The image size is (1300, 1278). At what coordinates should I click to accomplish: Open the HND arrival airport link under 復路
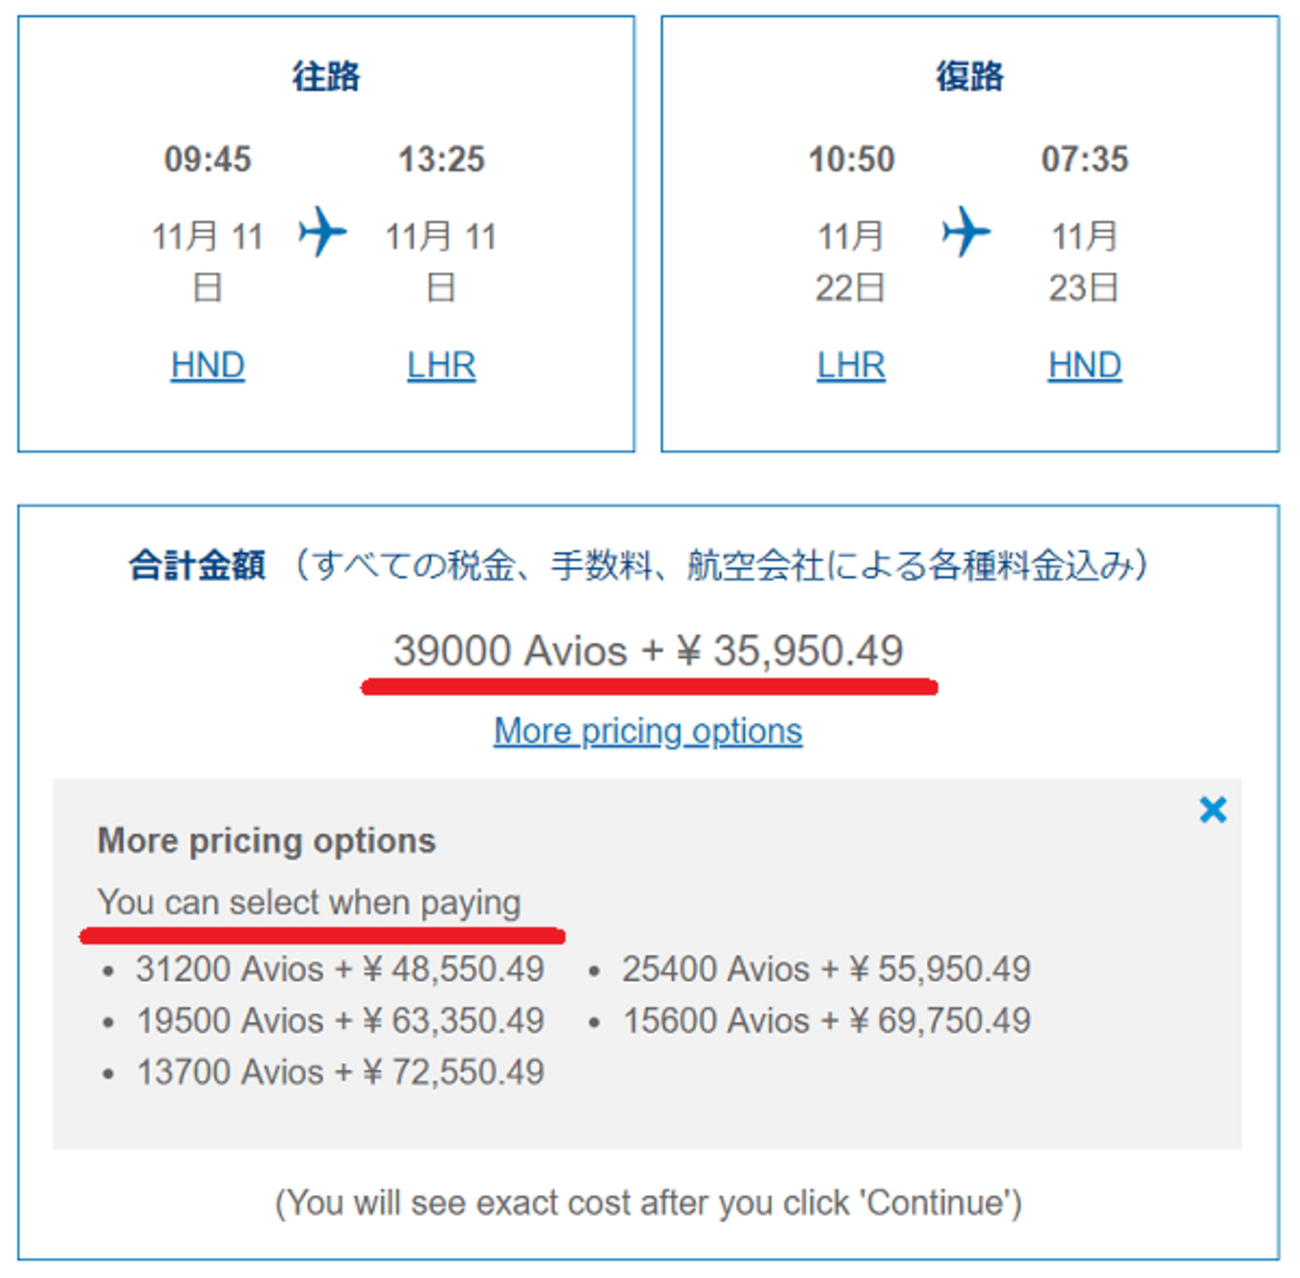[x=1085, y=366]
